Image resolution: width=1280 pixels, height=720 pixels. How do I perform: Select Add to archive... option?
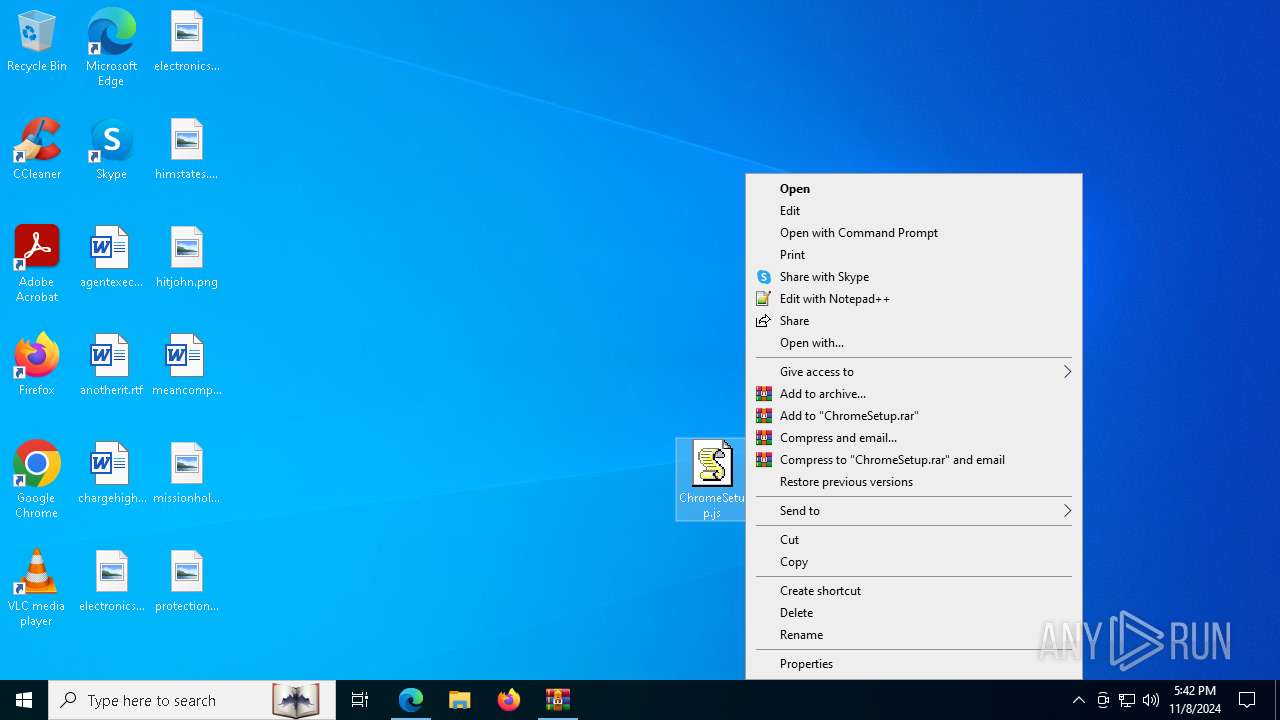[914, 394]
